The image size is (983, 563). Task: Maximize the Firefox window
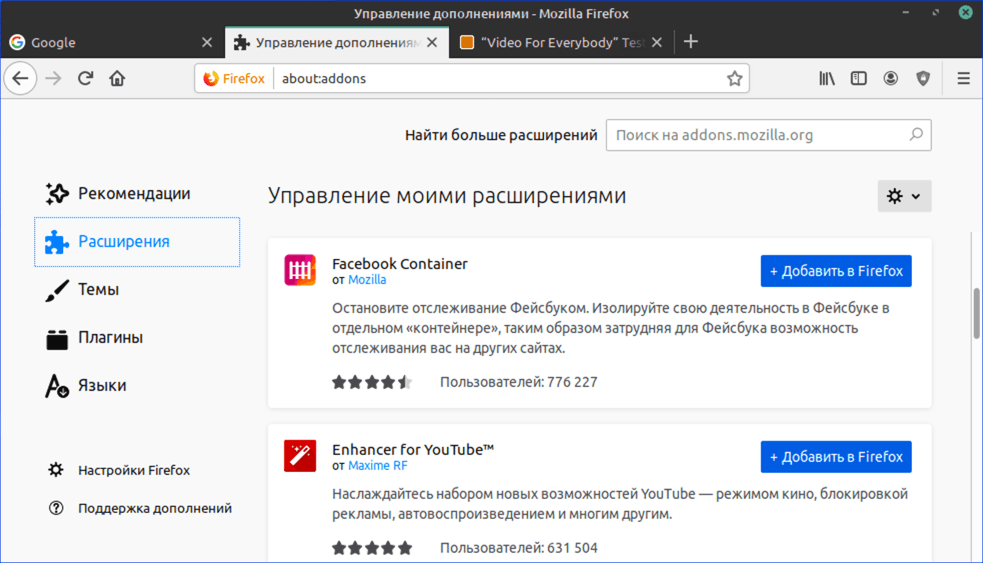[x=935, y=13]
